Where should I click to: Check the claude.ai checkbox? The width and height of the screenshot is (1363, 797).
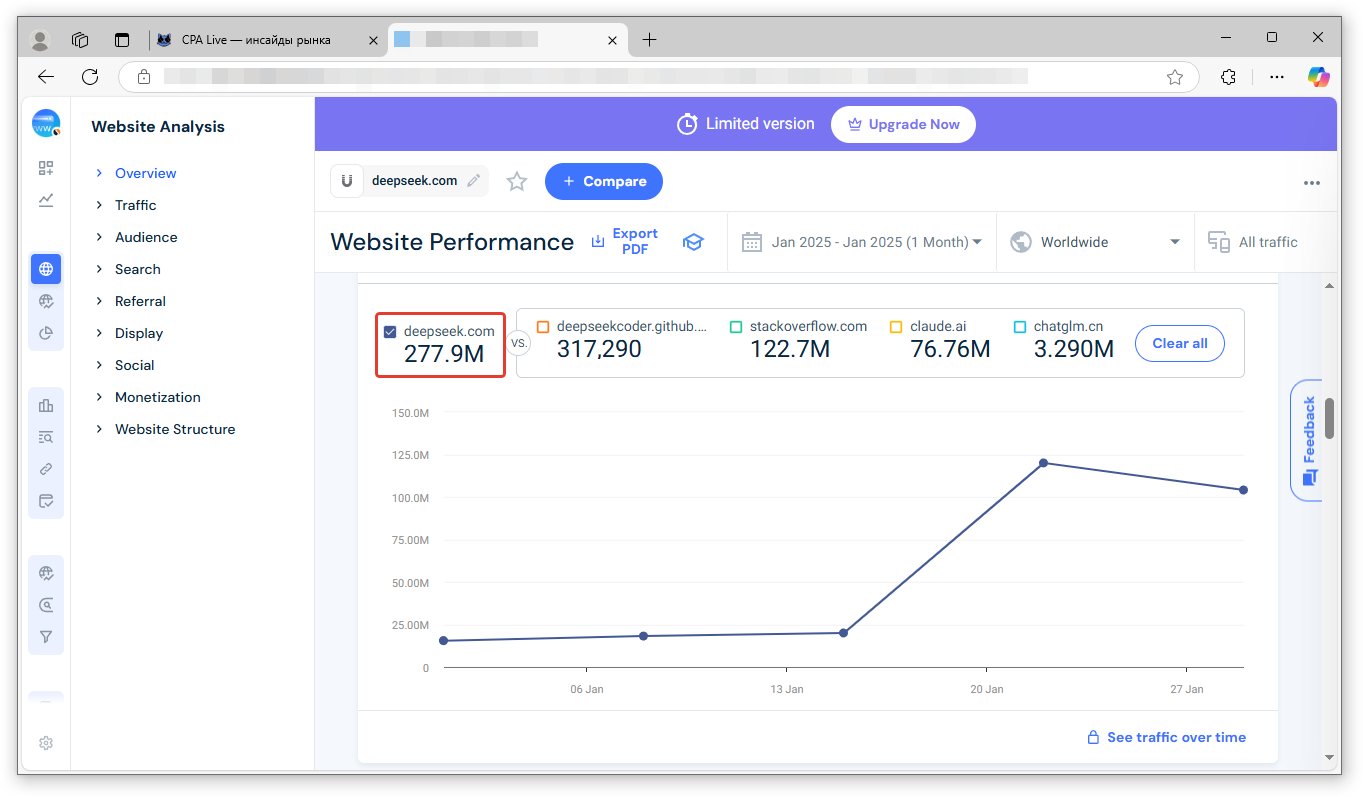tap(896, 327)
